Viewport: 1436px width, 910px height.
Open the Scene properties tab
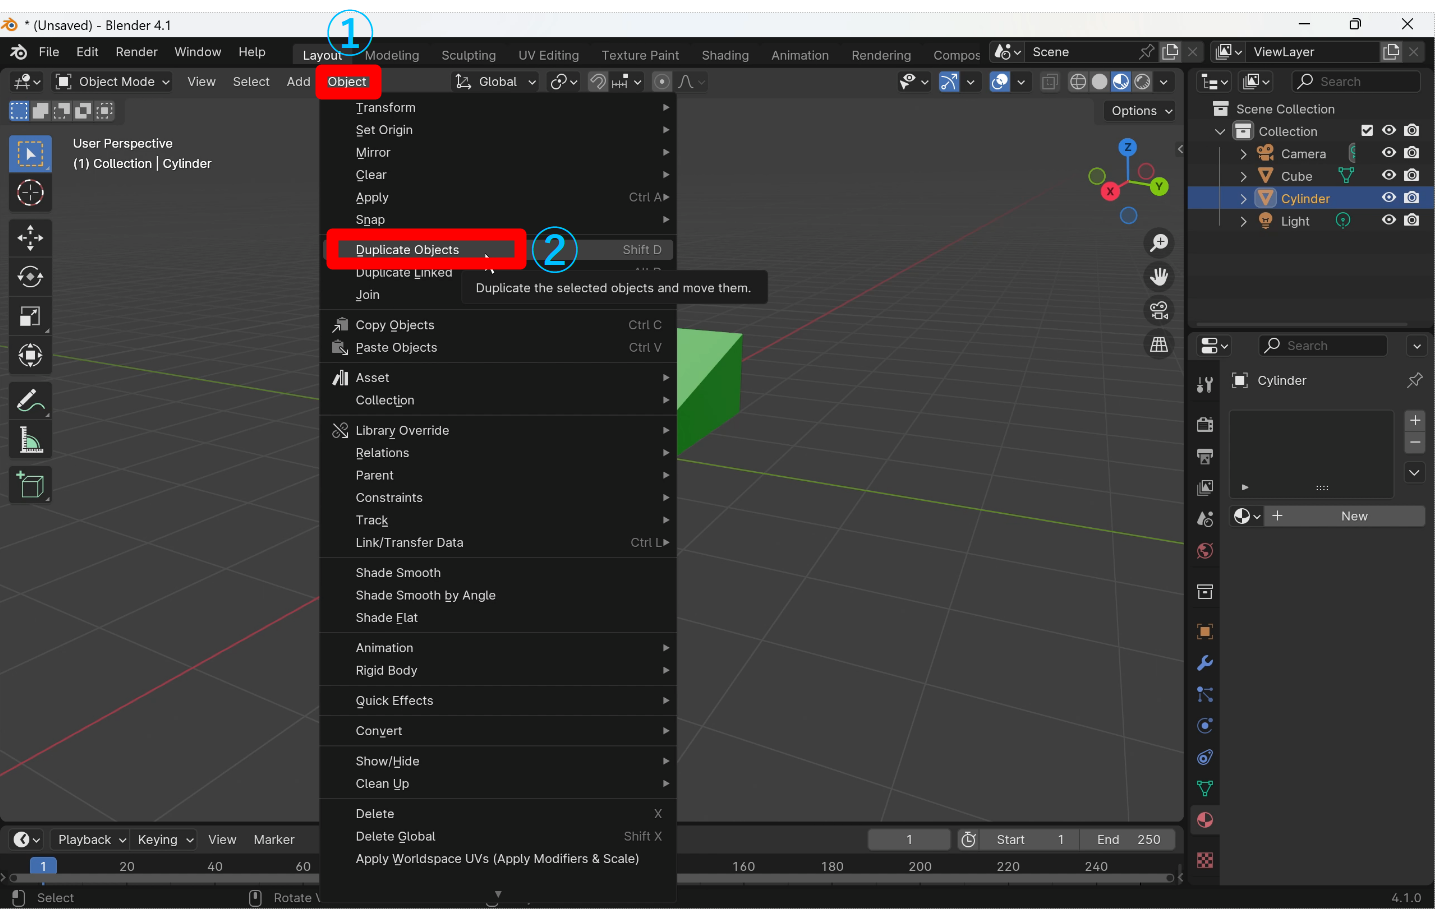click(x=1205, y=519)
